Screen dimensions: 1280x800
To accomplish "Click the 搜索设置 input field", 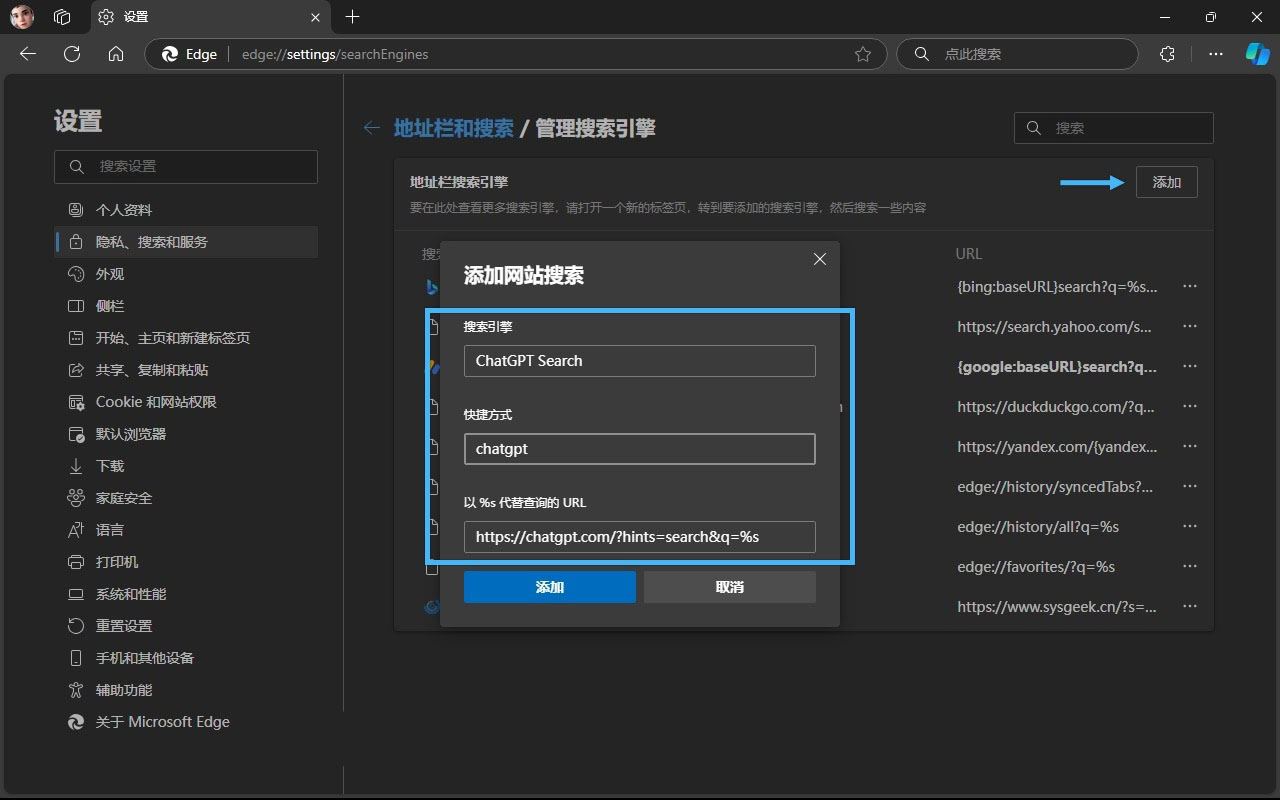I will 186,167.
